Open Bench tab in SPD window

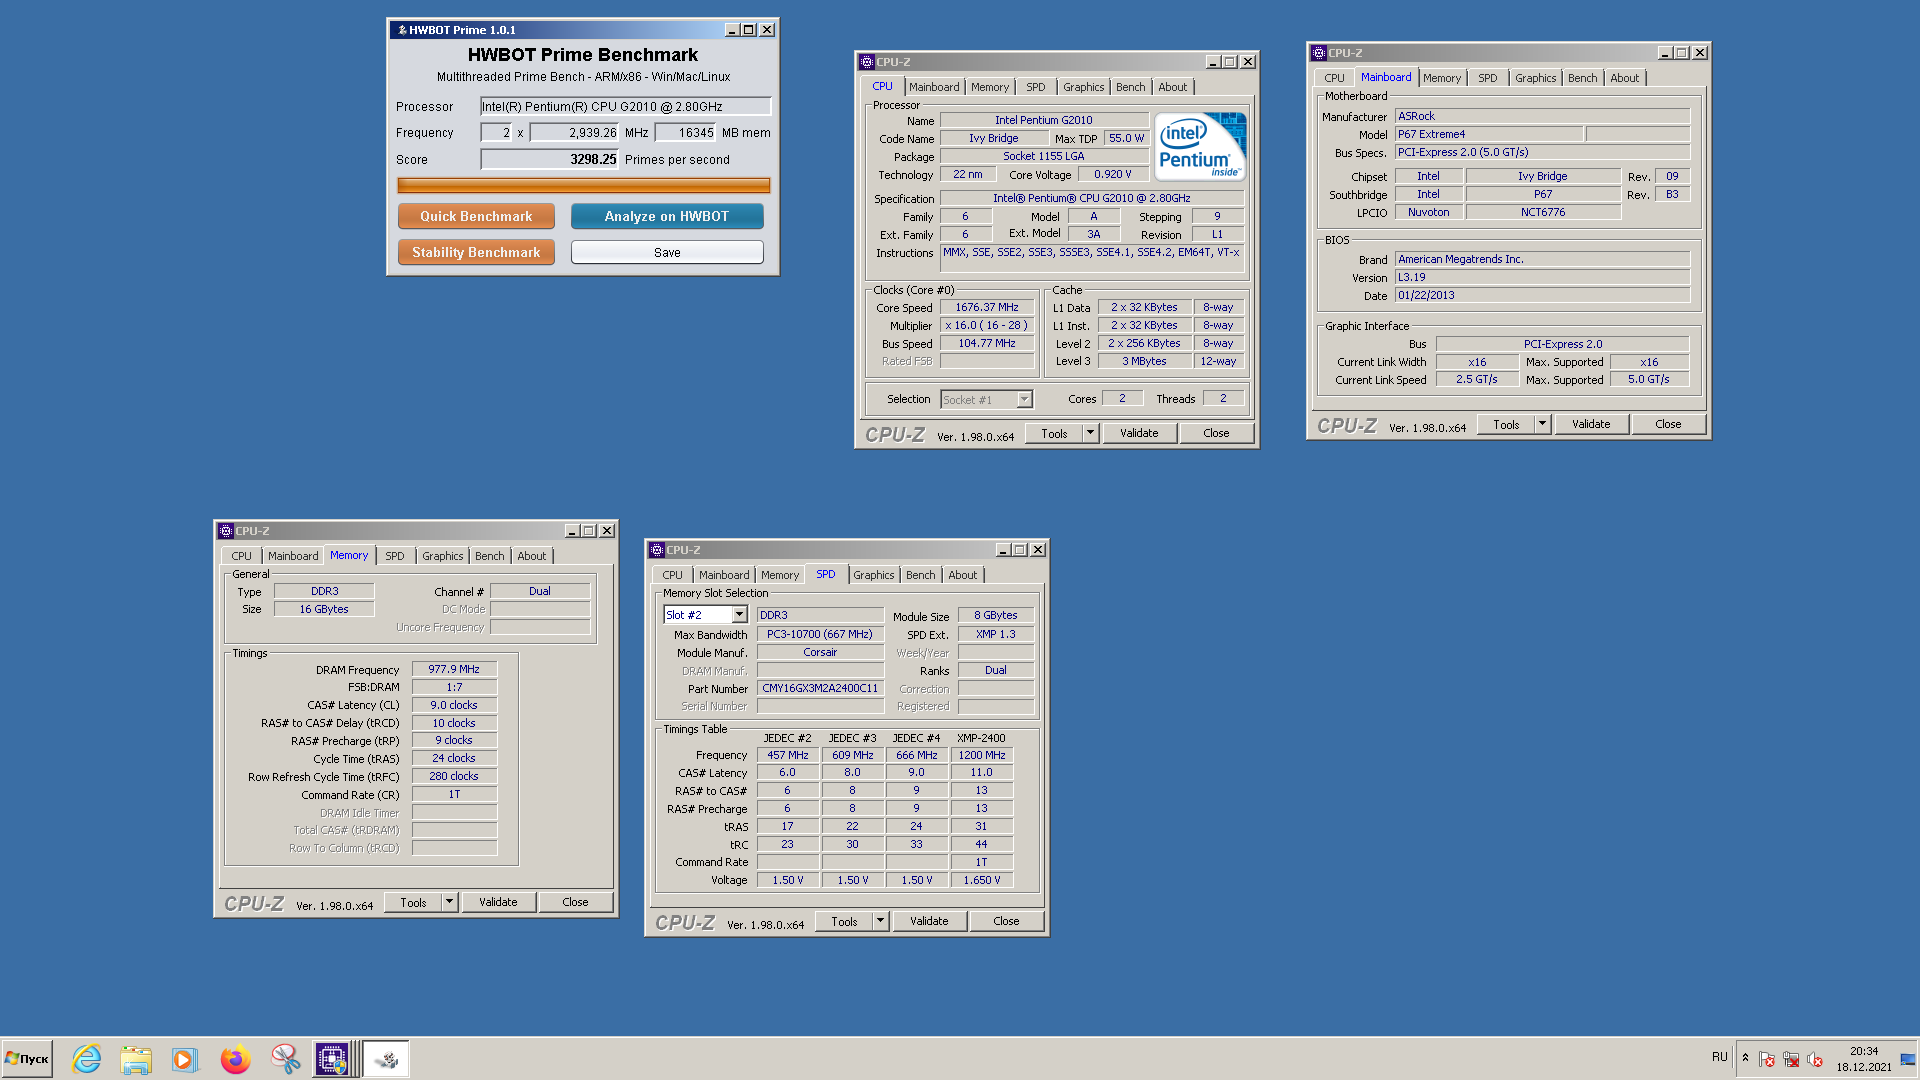(921, 575)
